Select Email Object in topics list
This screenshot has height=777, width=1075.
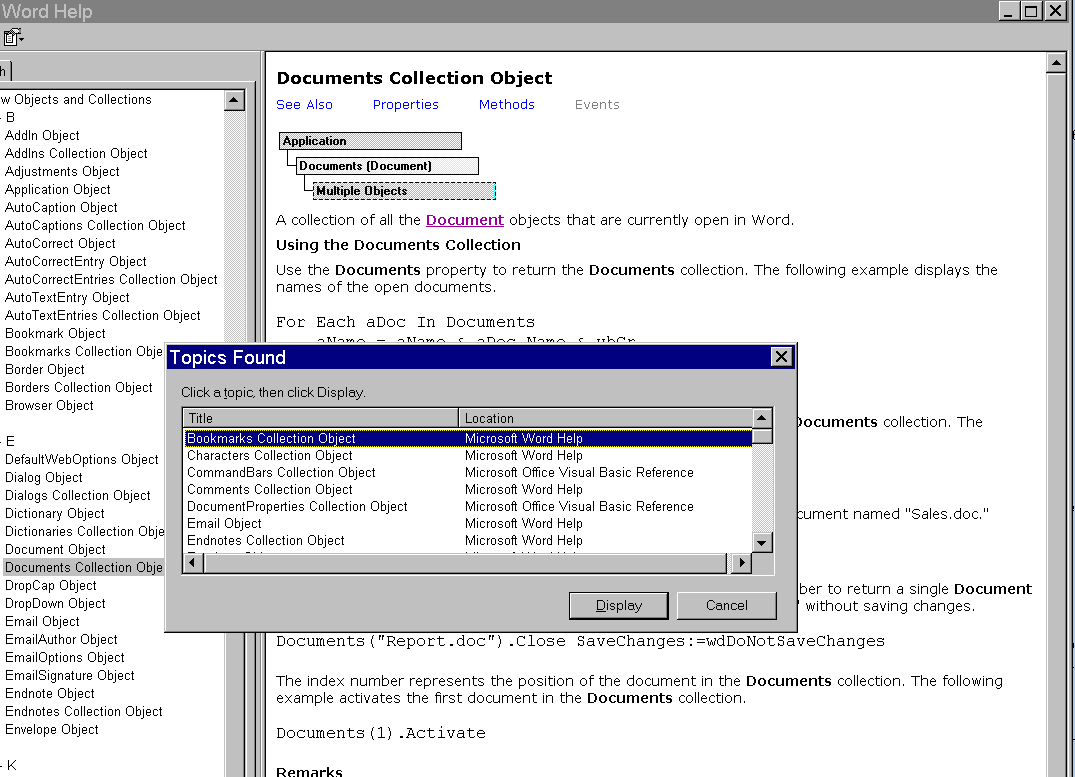(x=224, y=524)
